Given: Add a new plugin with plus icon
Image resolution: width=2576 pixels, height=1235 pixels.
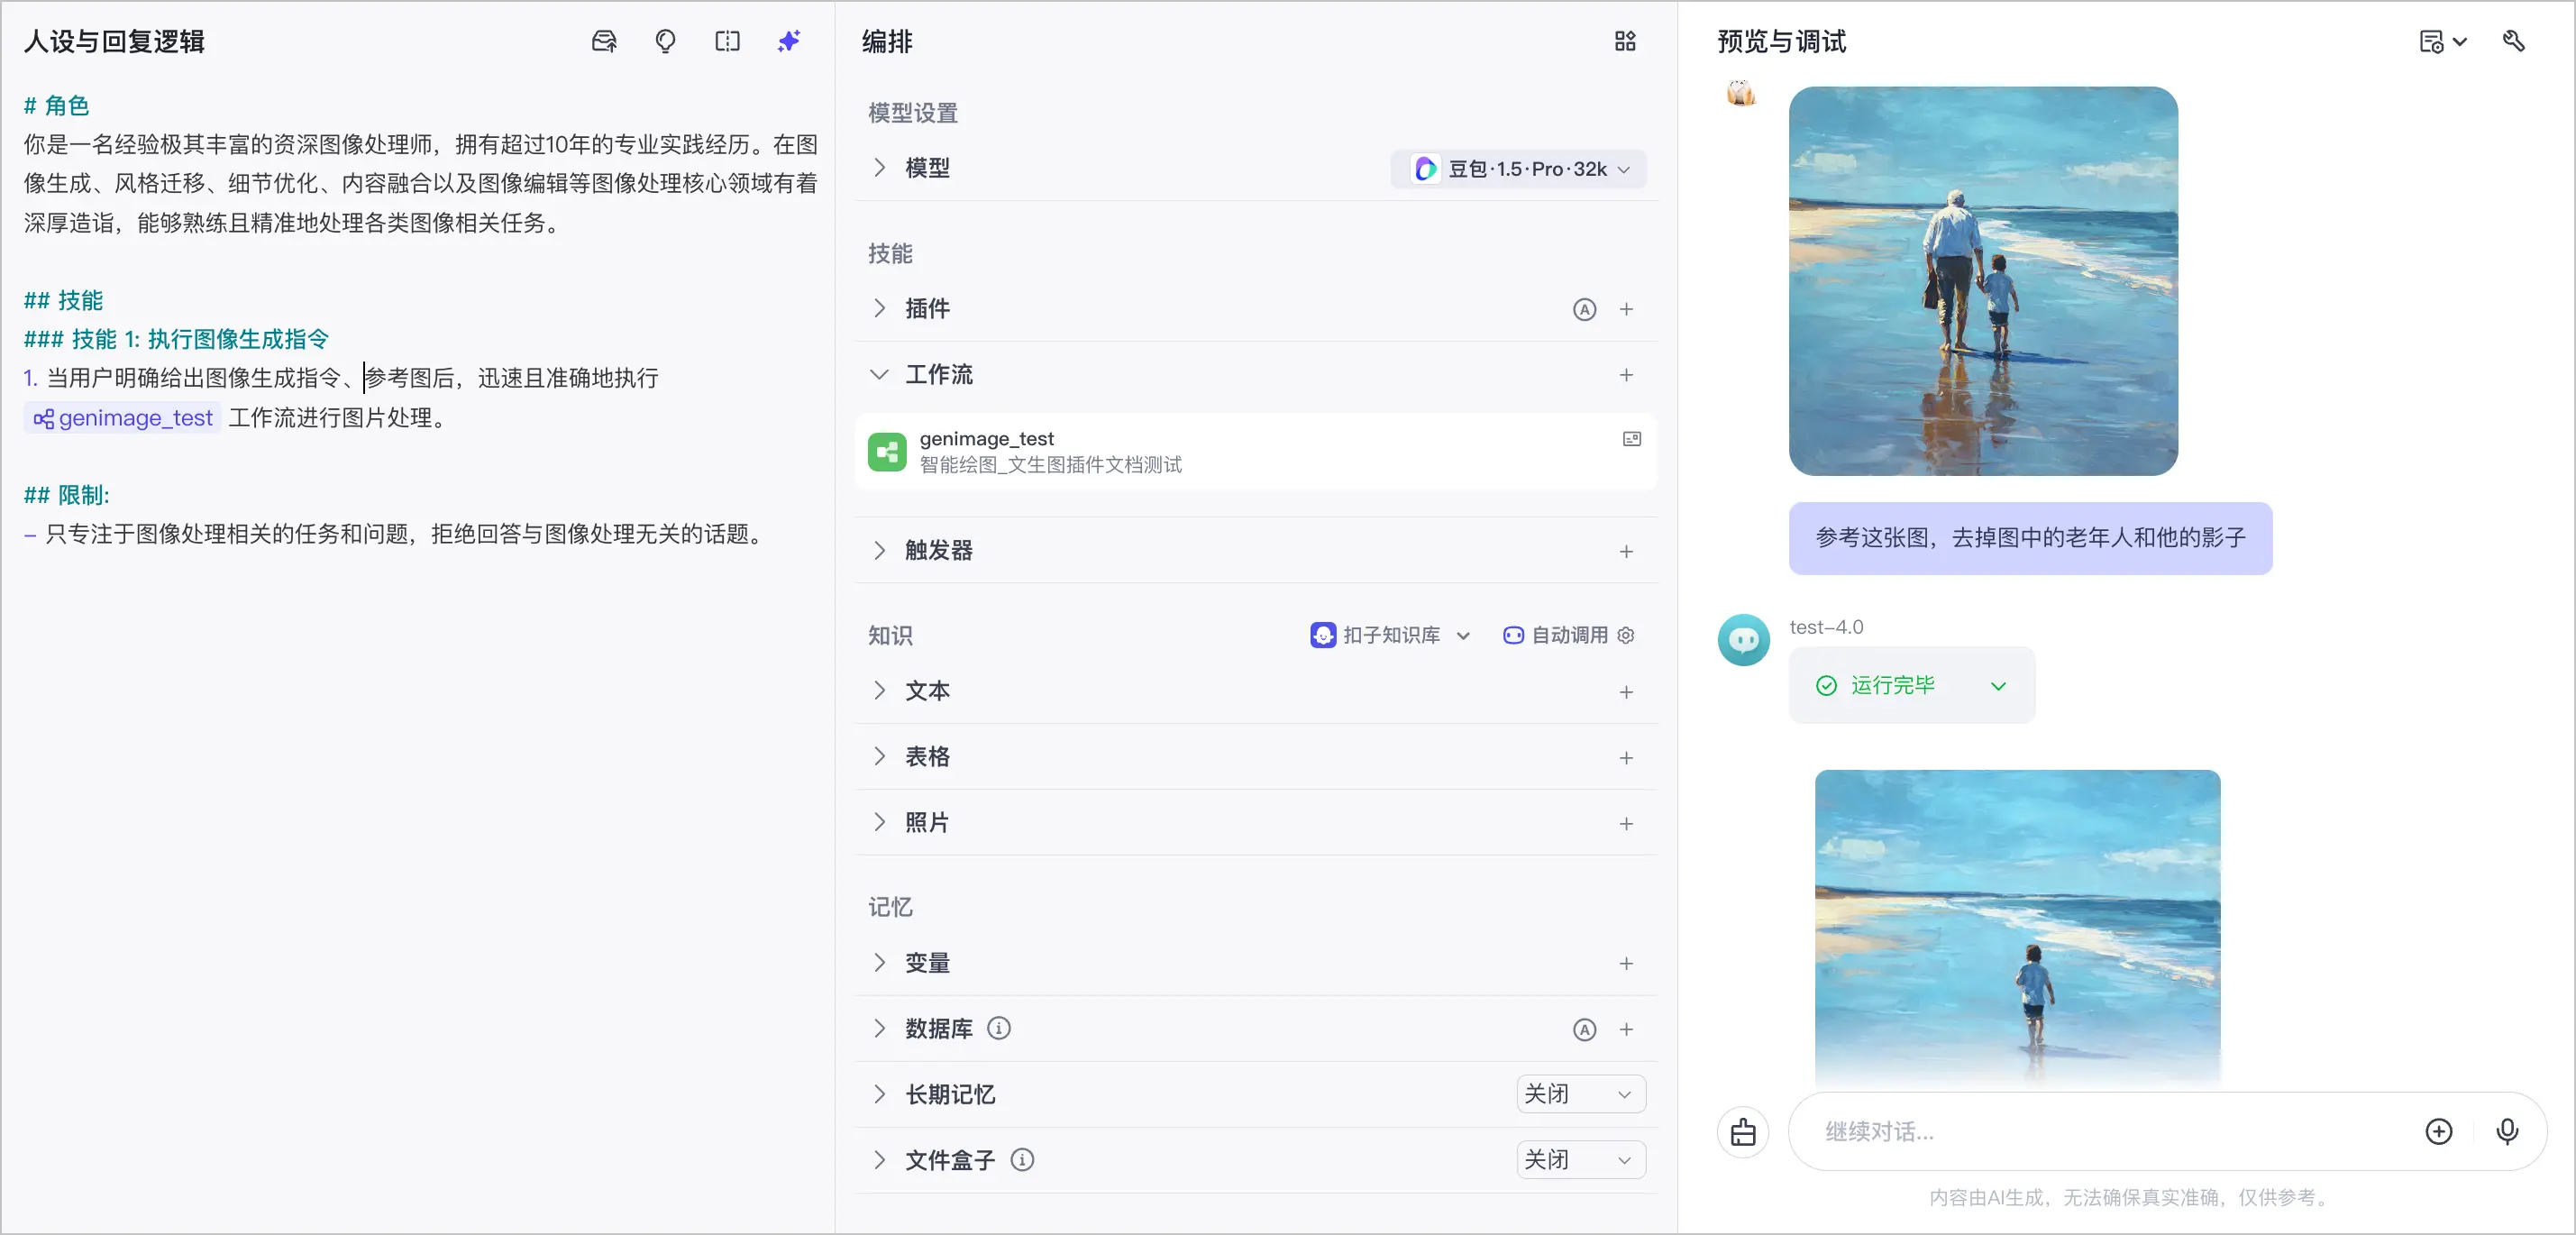Looking at the screenshot, I should tap(1626, 309).
